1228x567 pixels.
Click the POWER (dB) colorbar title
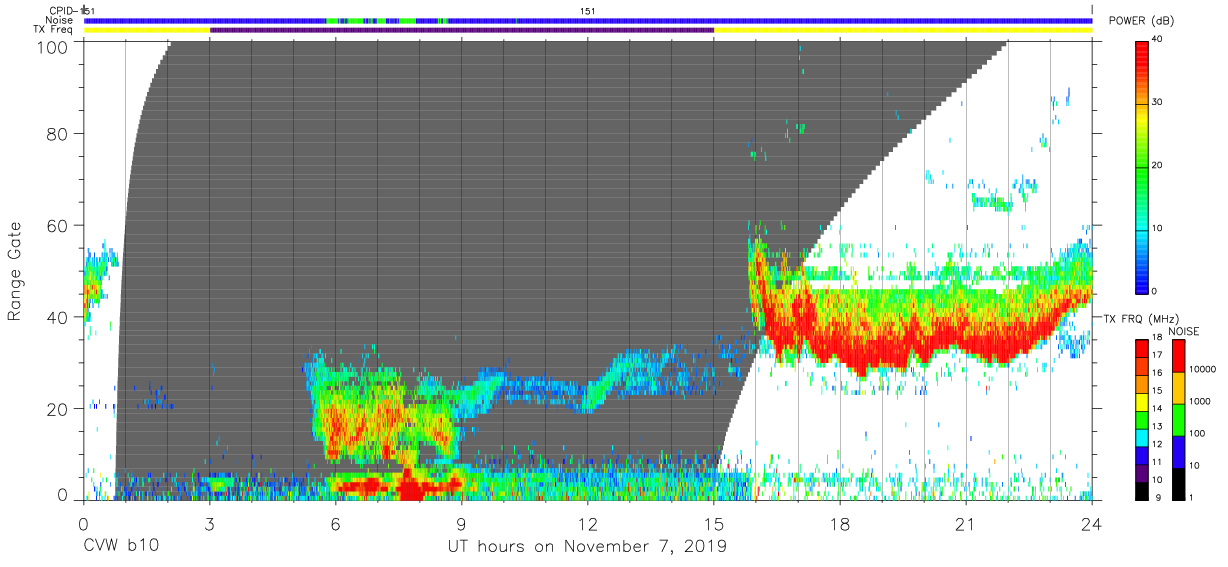click(1140, 21)
